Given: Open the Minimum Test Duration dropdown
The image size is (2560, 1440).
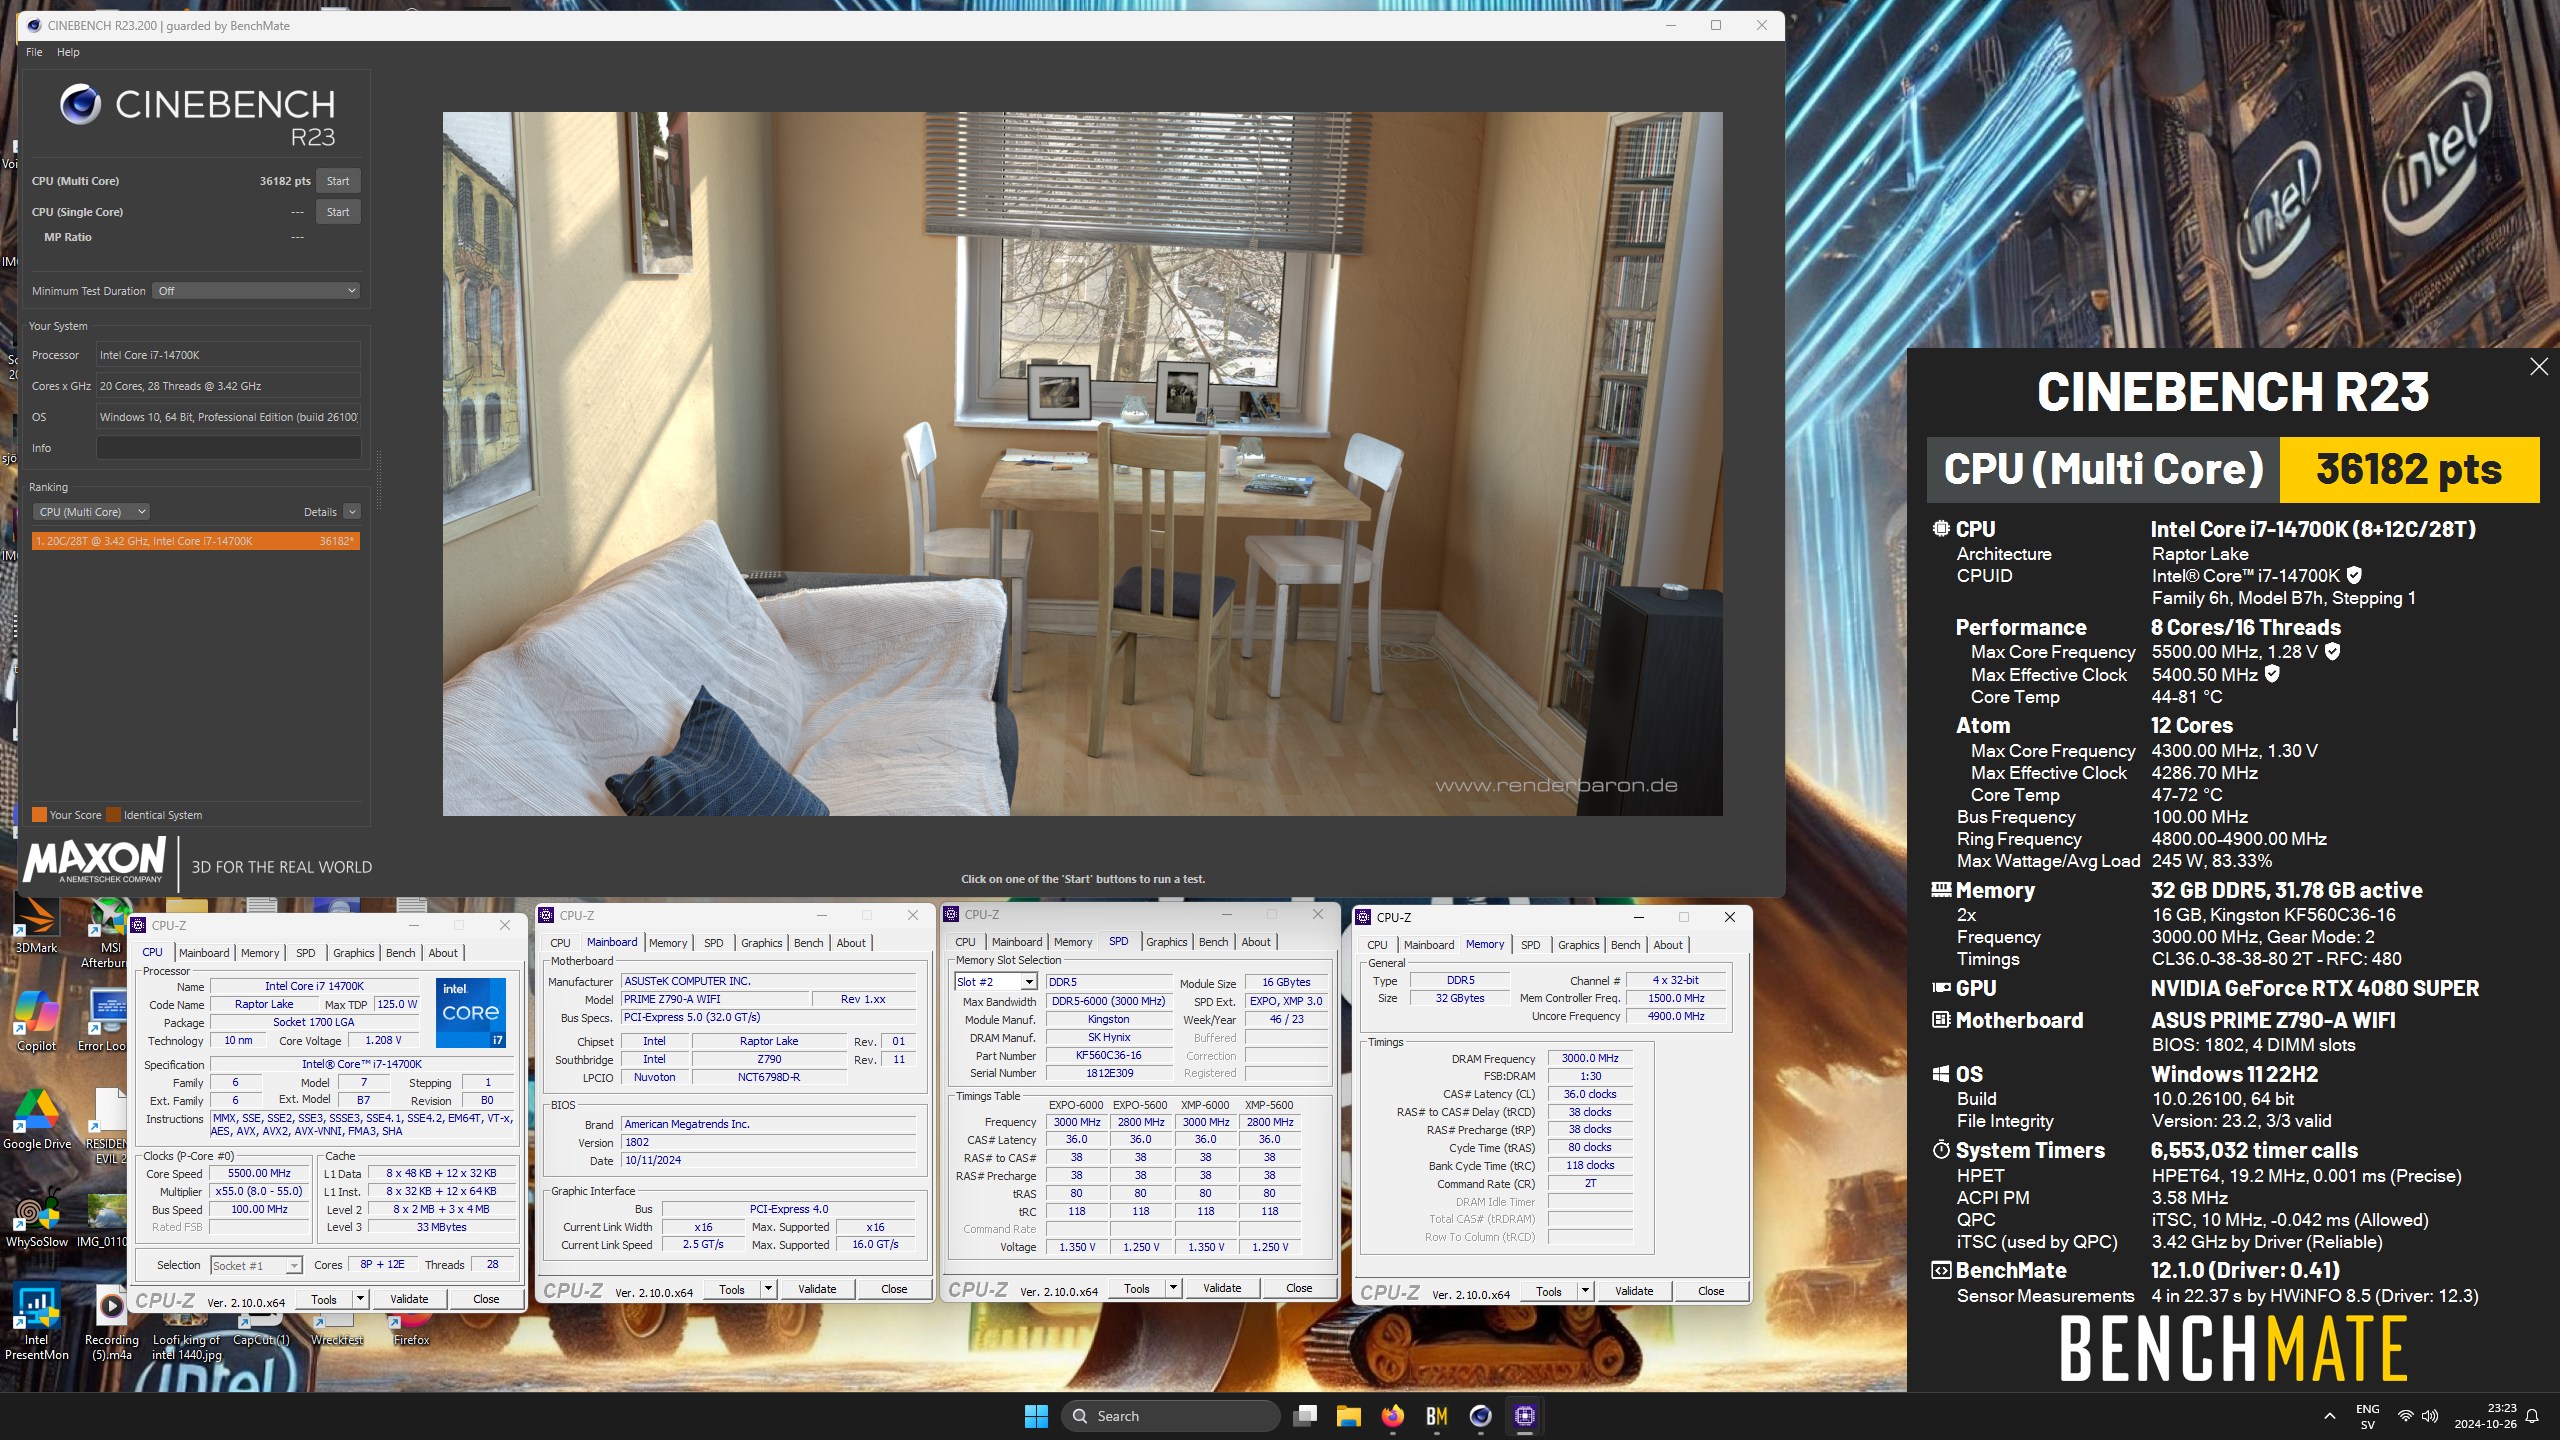Looking at the screenshot, I should click(256, 291).
